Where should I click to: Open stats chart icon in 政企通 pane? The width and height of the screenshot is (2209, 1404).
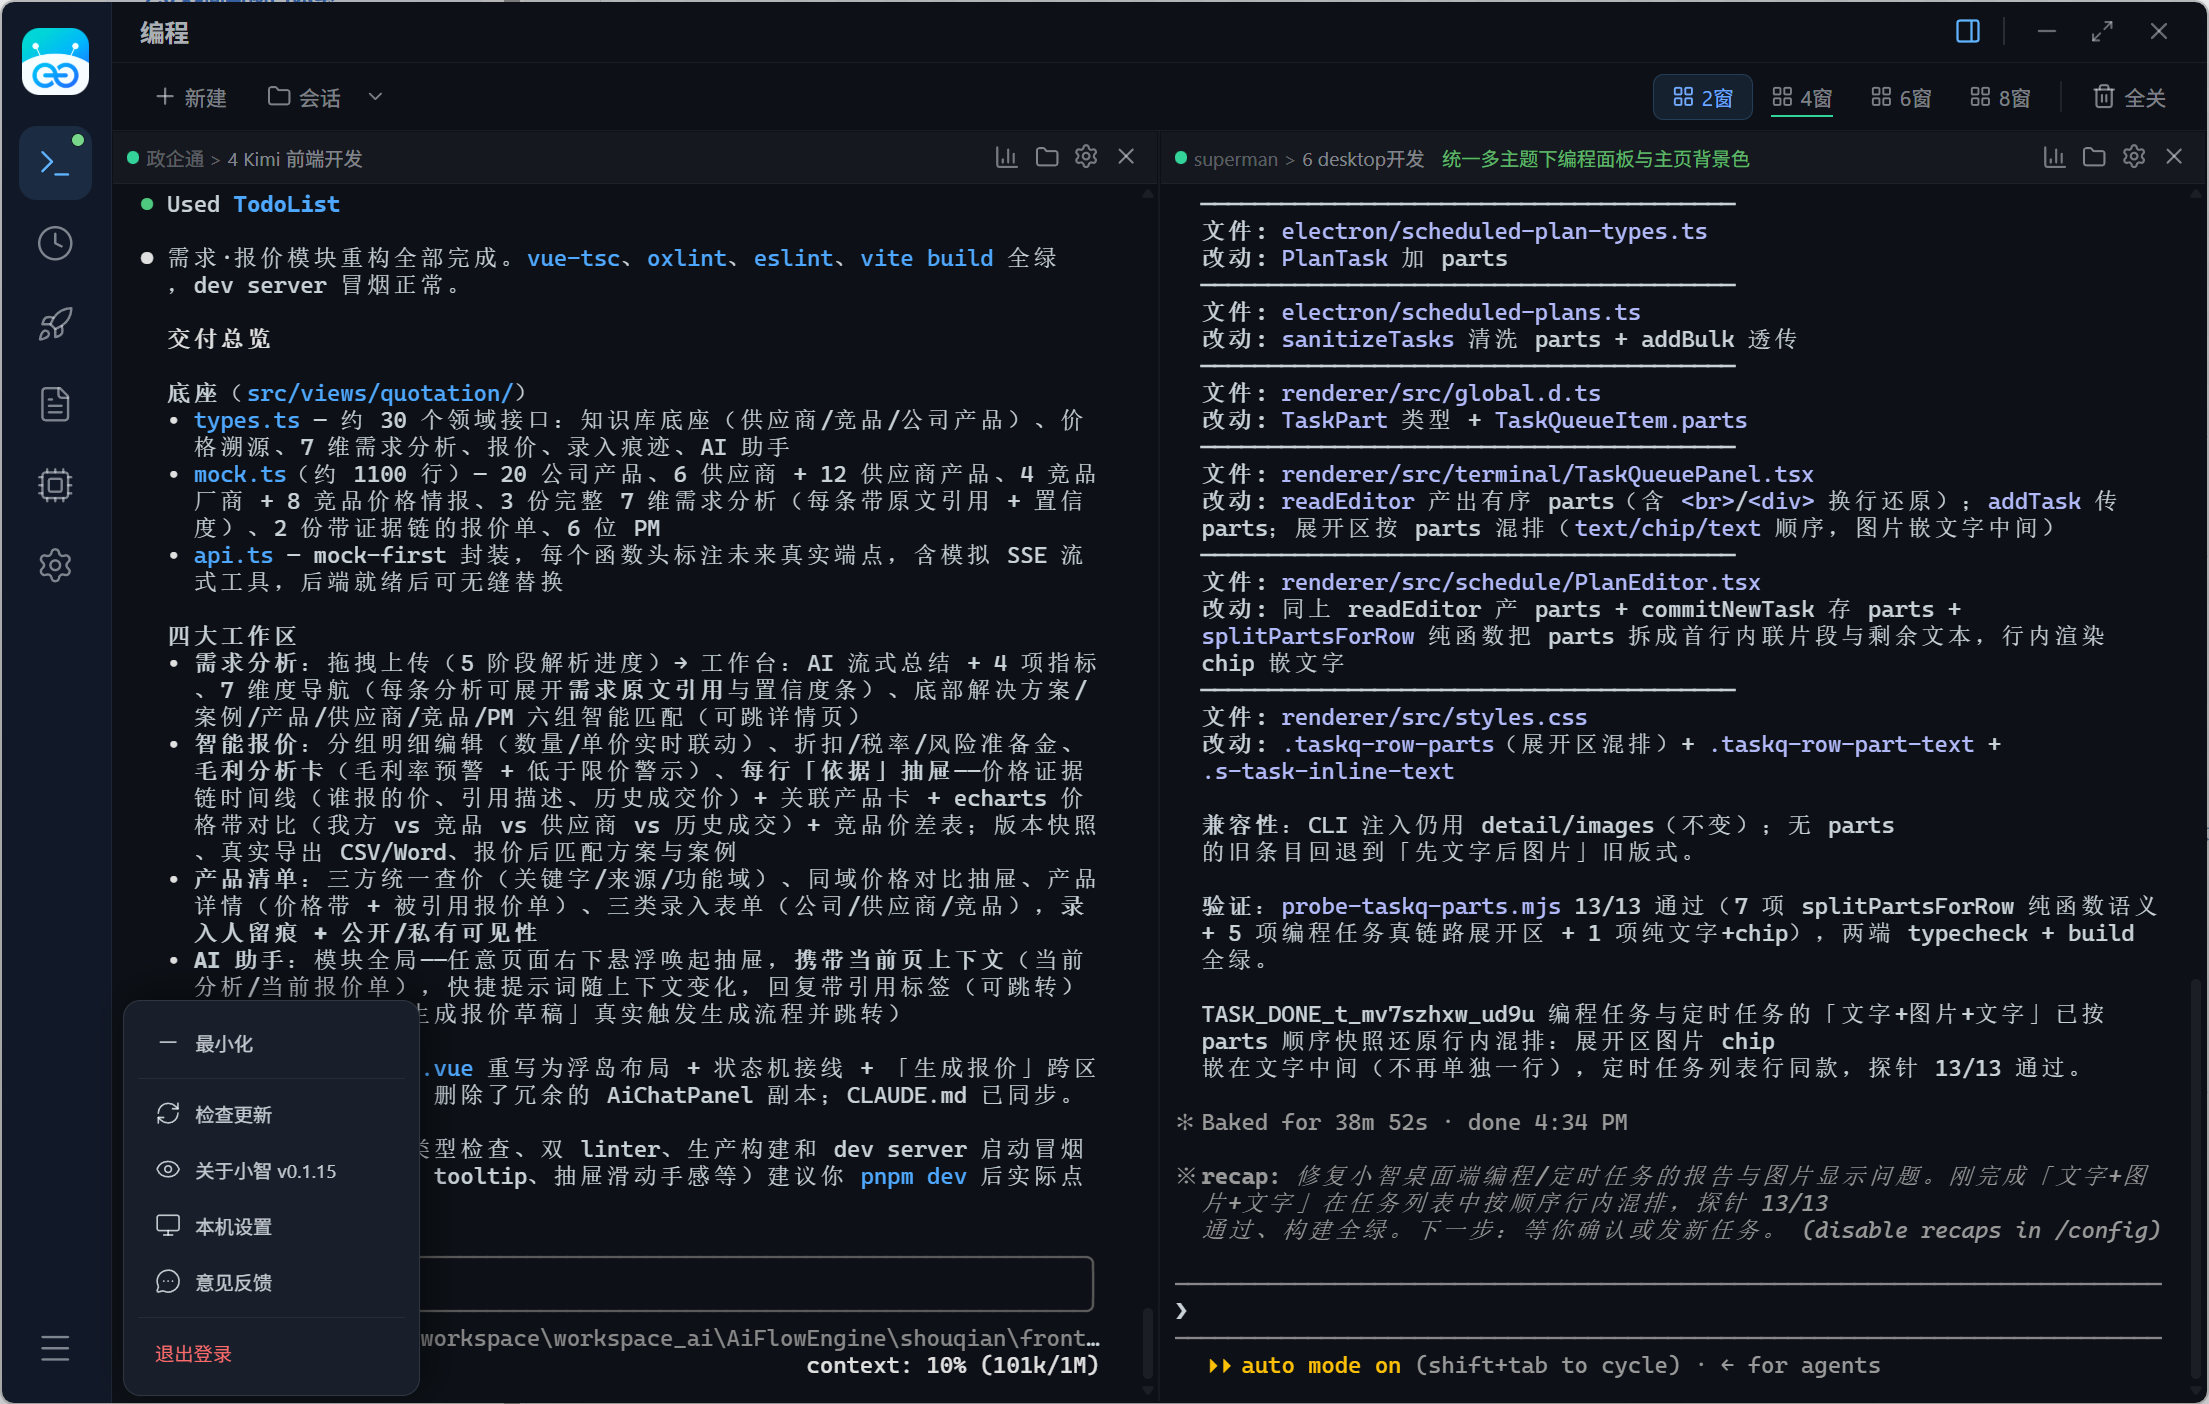[x=1006, y=157]
